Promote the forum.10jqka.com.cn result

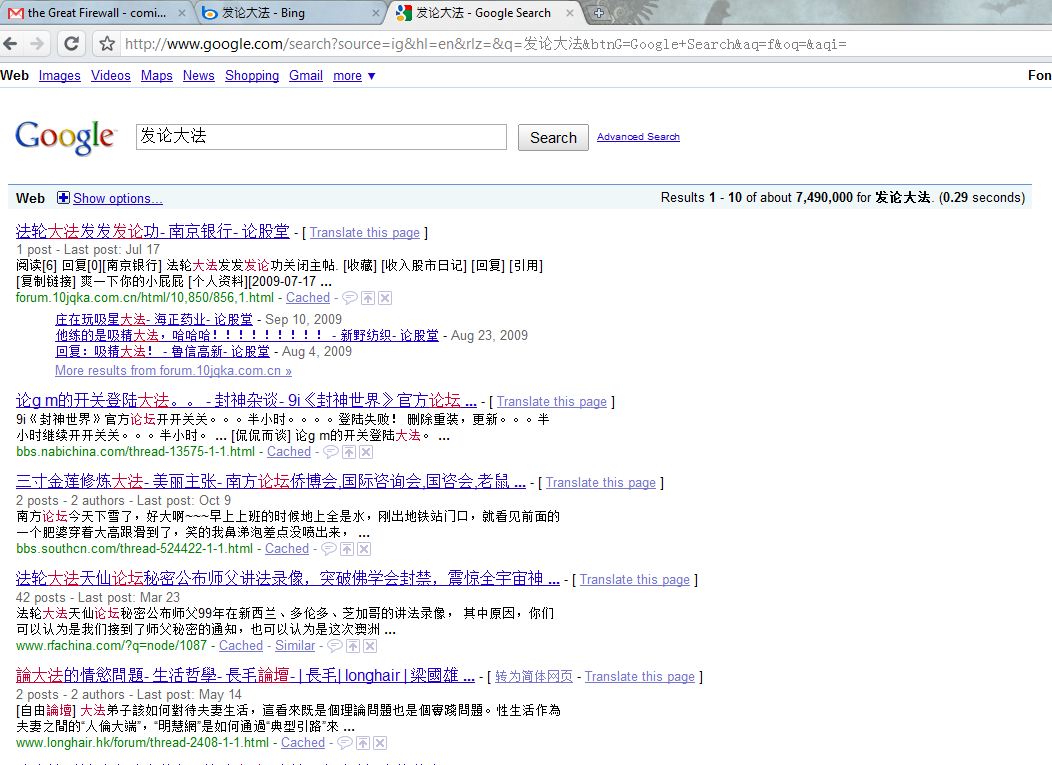coord(368,298)
